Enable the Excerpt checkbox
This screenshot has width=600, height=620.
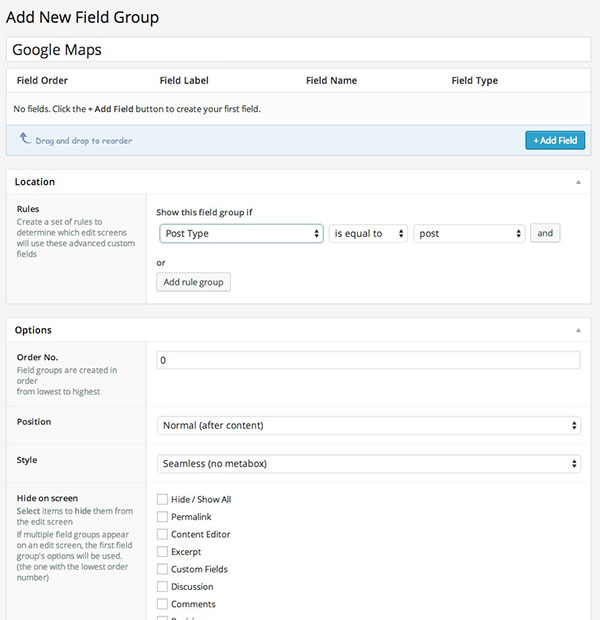tap(162, 551)
